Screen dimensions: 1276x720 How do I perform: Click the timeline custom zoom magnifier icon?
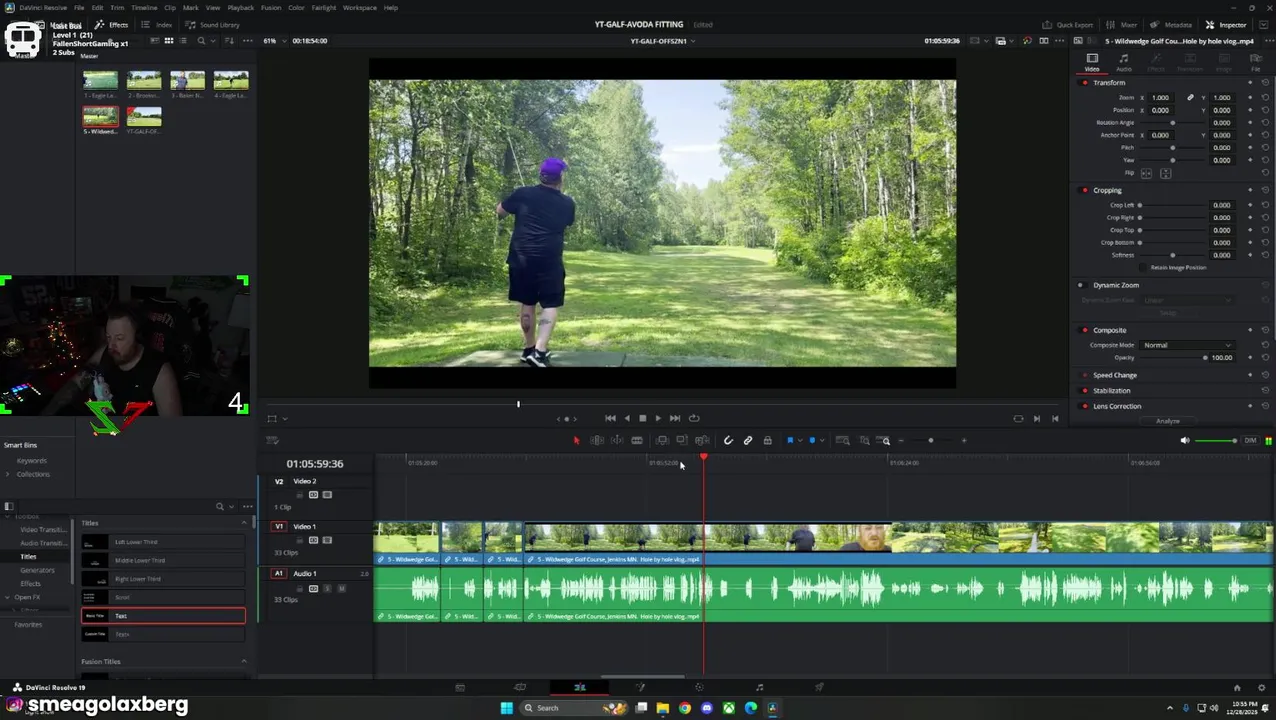tap(885, 440)
